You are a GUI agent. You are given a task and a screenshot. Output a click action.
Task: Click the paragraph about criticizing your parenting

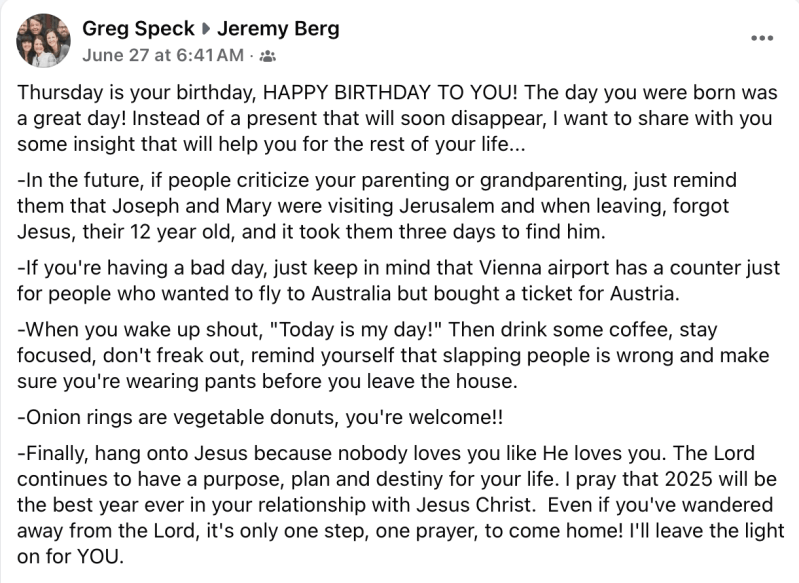click(x=376, y=204)
